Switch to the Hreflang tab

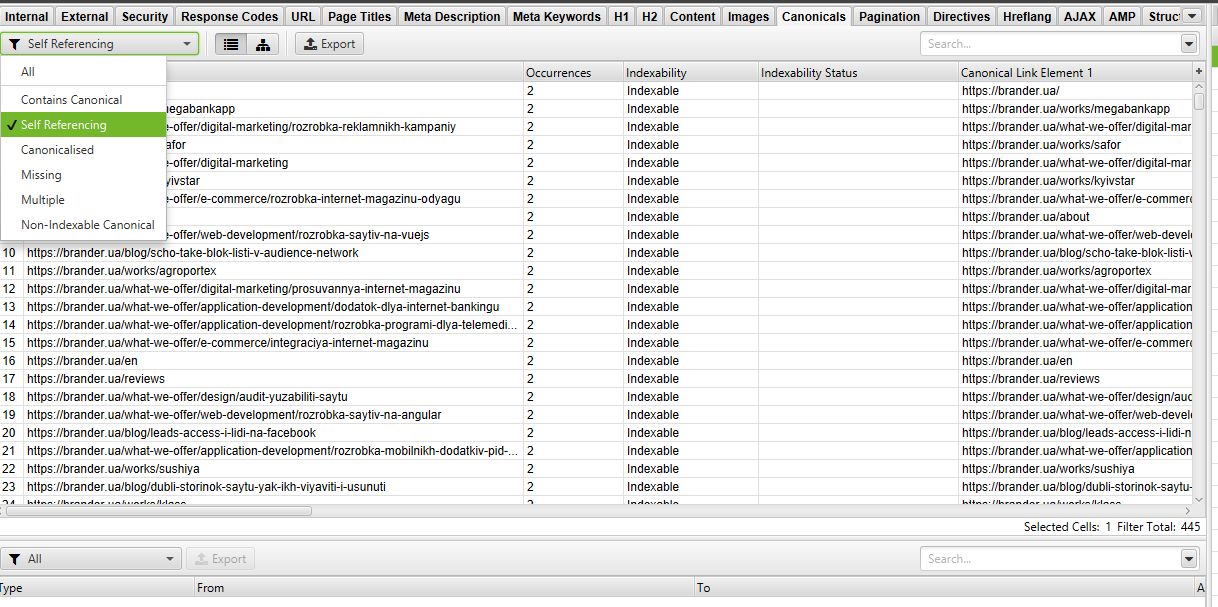click(x=1027, y=16)
